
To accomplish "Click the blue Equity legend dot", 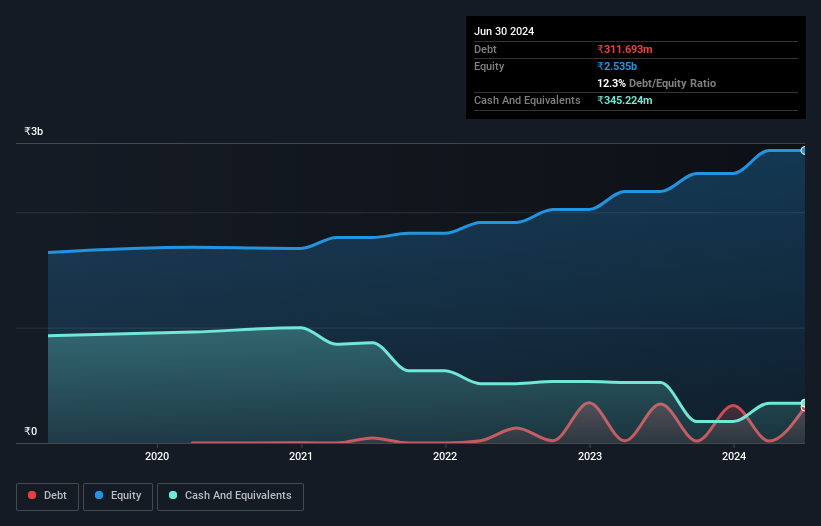I will [99, 495].
